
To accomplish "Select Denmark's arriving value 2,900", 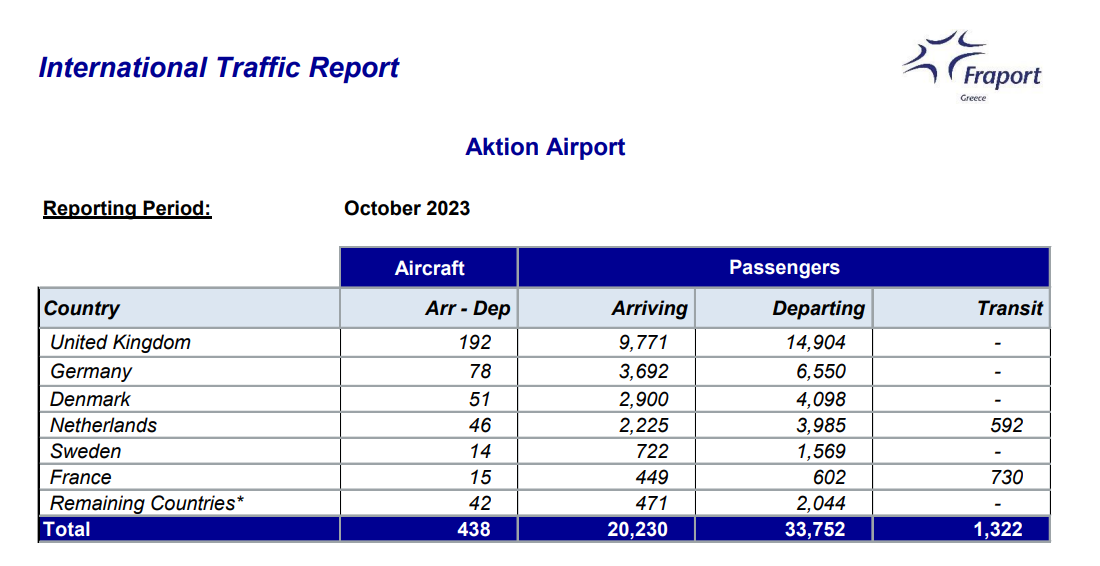I will pyautogui.click(x=643, y=399).
